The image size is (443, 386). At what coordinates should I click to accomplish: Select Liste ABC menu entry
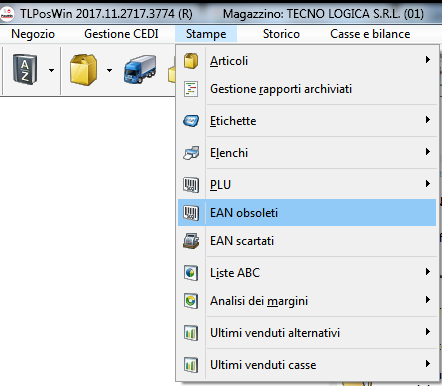[307, 273]
